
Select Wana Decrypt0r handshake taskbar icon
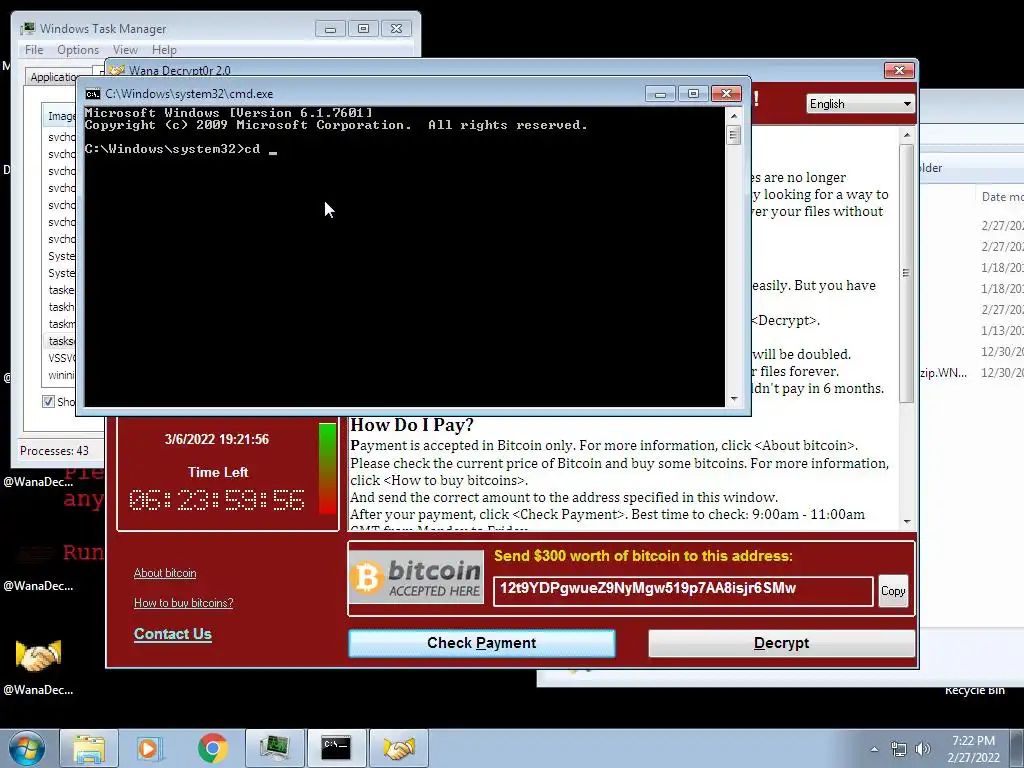pyautogui.click(x=399, y=748)
